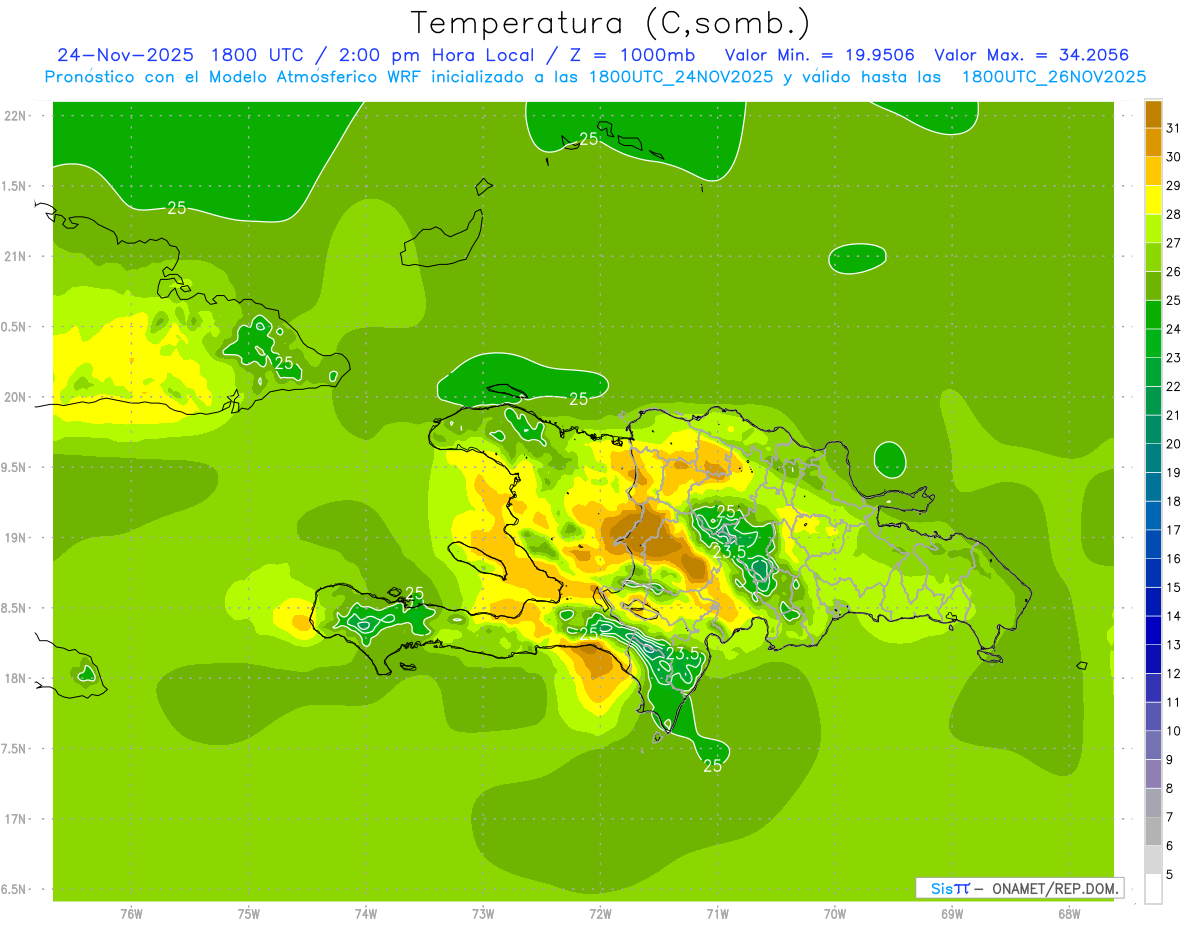Click the title 'Temperatura (C,somb.)'

(x=611, y=22)
